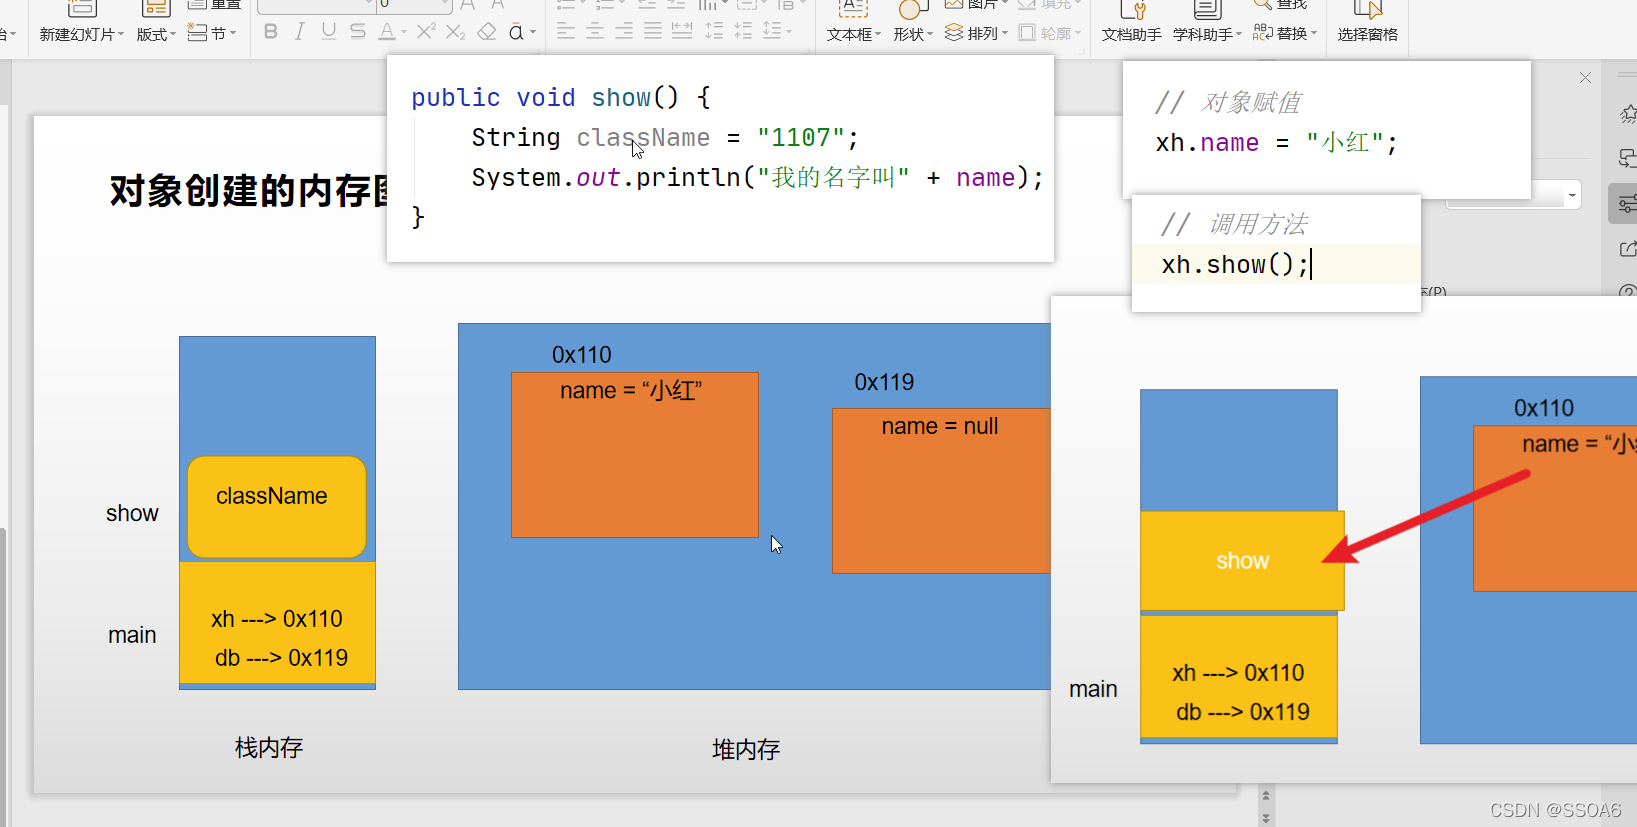Viewport: 1637px width, 827px height.
Task: Open New Slide (新建幻灯片) dropdown
Action: point(82,34)
